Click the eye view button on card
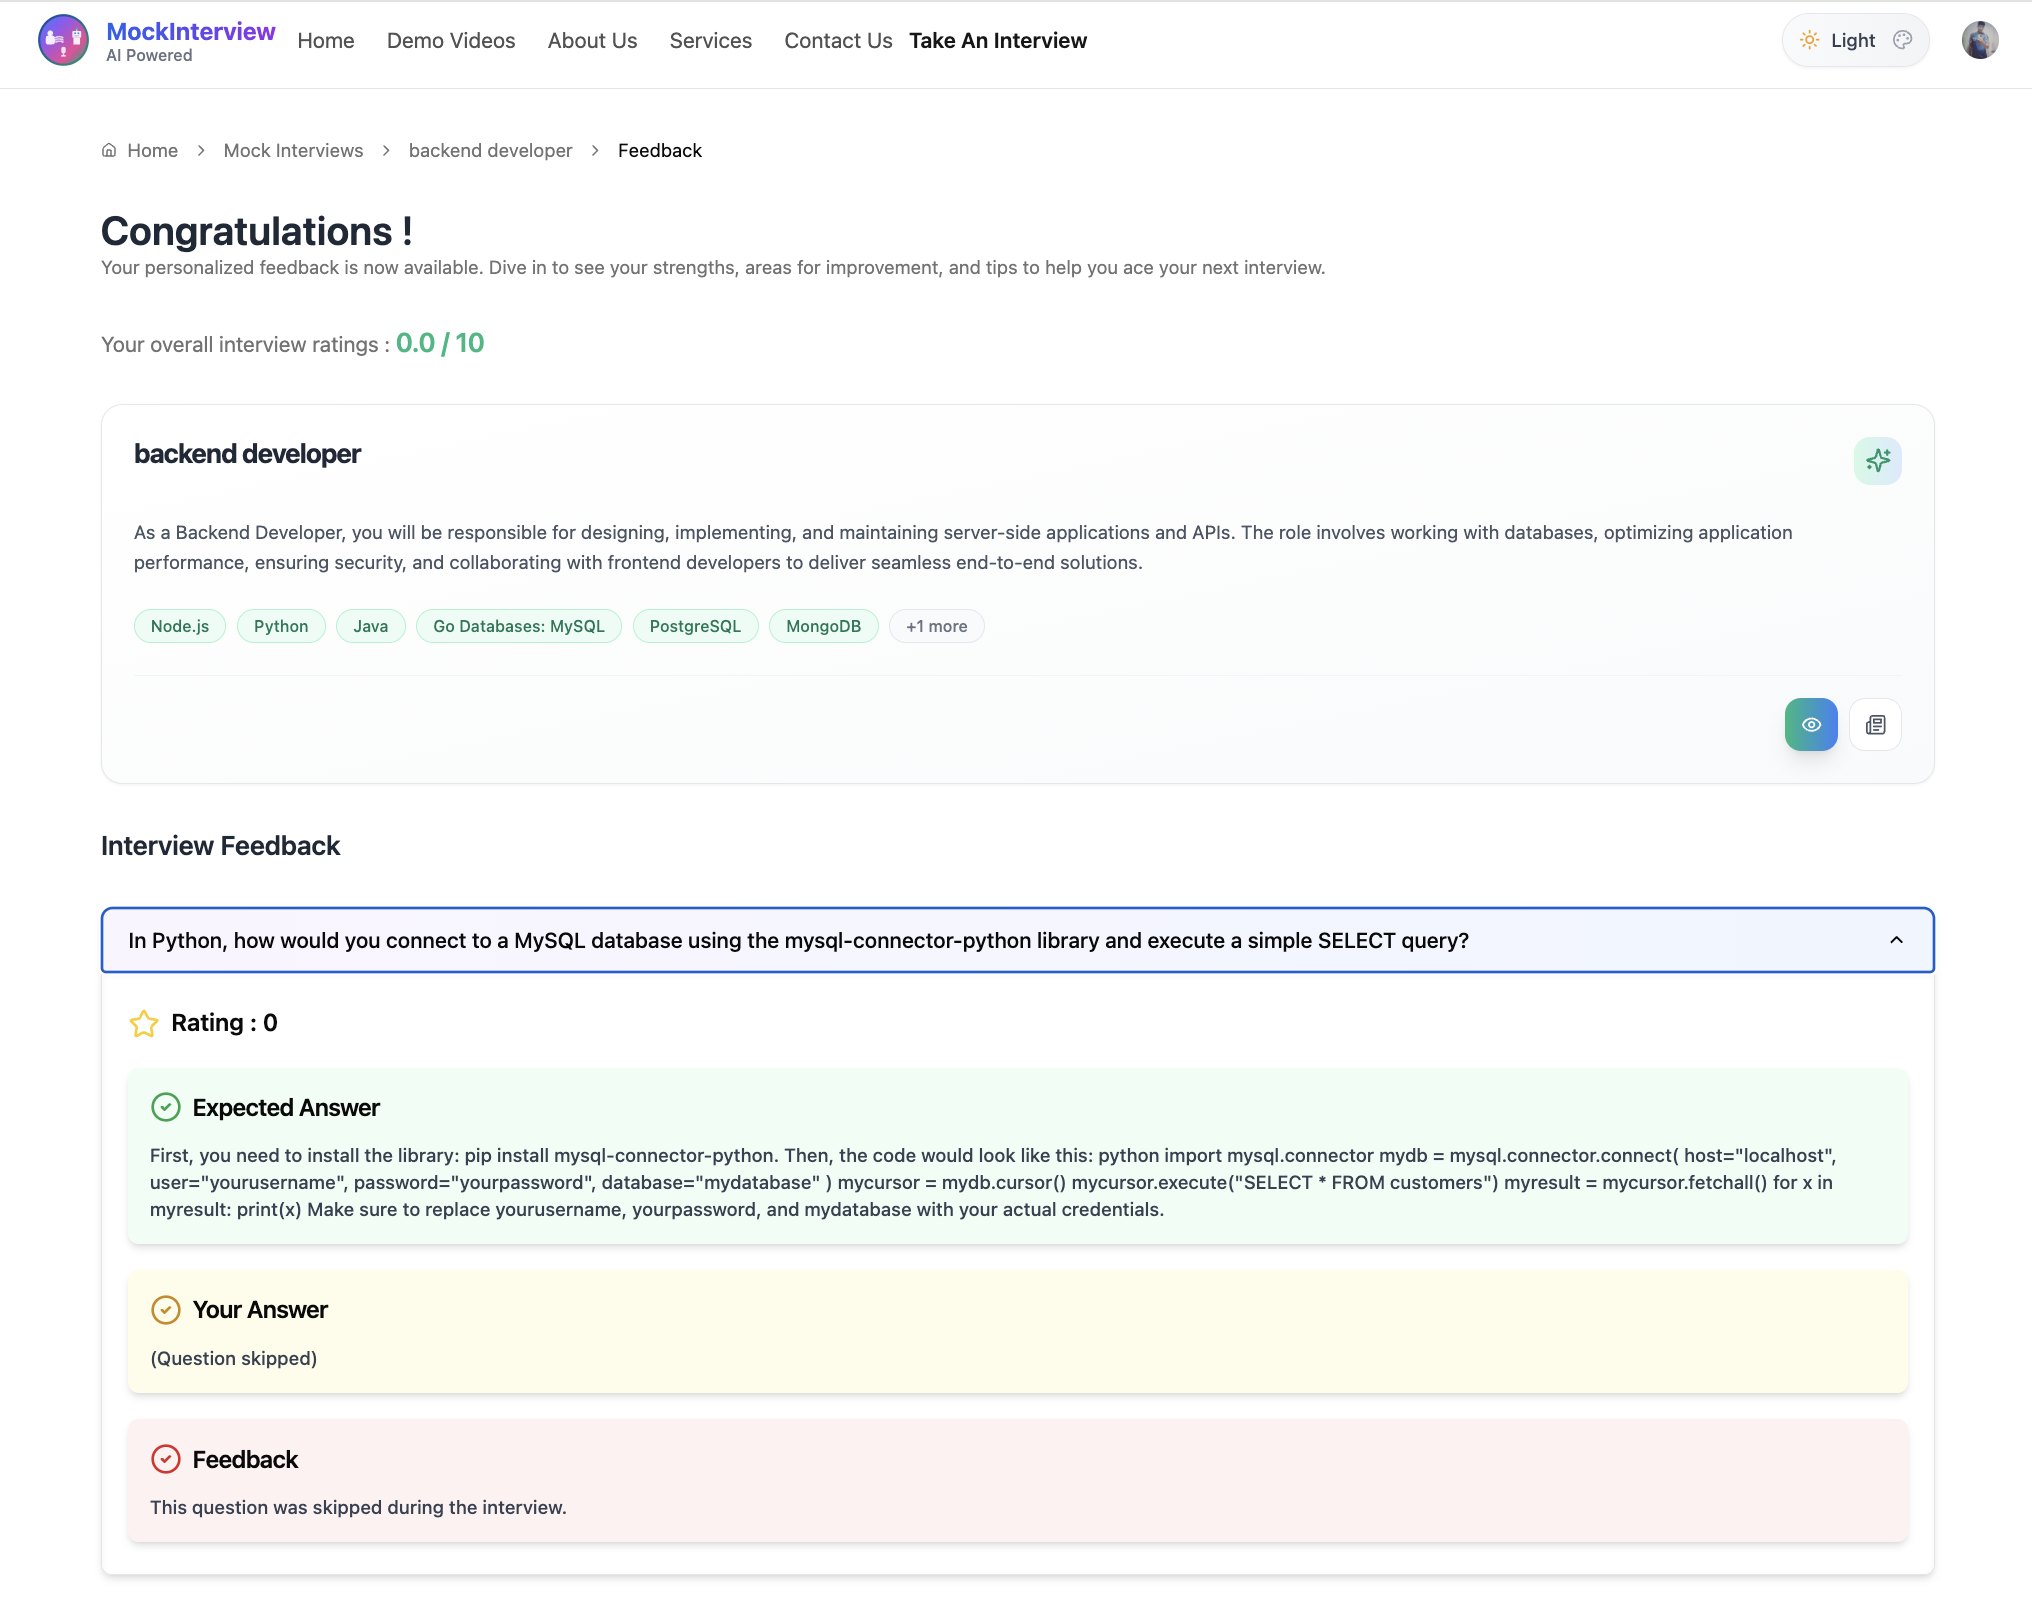The width and height of the screenshot is (2032, 1602). (x=1811, y=725)
